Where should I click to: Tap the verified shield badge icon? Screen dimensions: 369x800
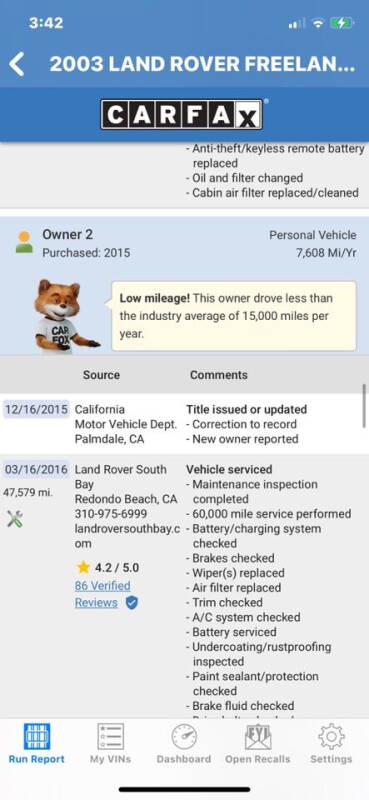click(x=132, y=603)
